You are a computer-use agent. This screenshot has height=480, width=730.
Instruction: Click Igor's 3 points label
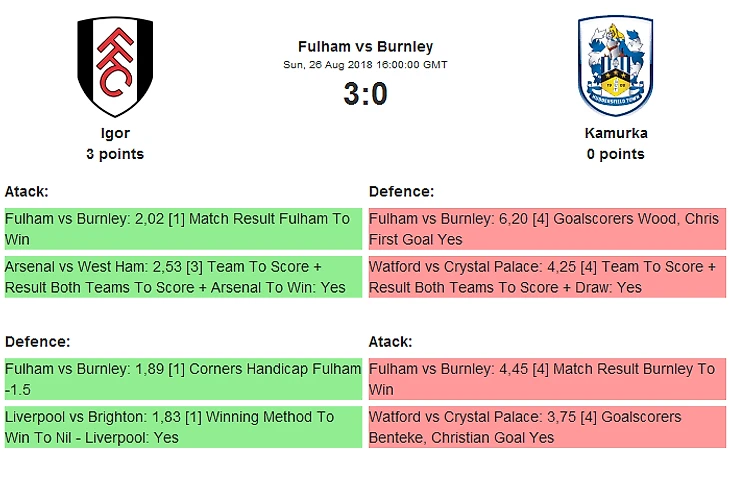(x=115, y=154)
